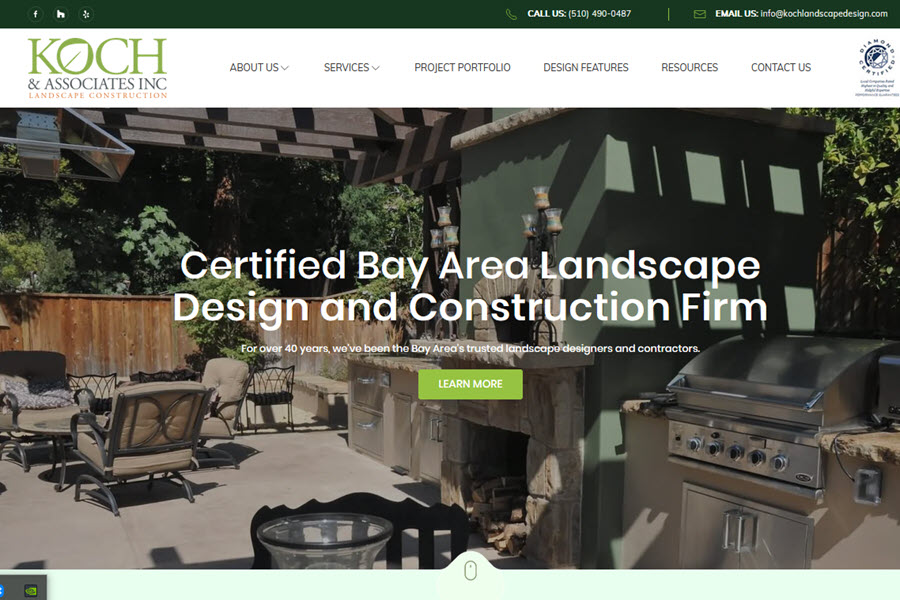The height and width of the screenshot is (600, 900).
Task: Open the Yelp social icon
Action: click(x=86, y=14)
